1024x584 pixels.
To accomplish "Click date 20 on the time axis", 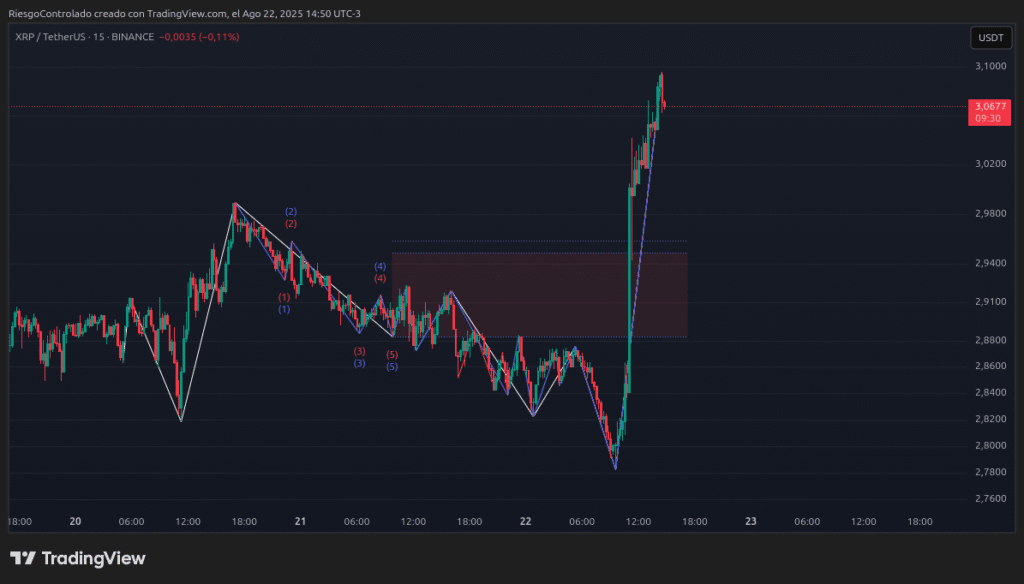I will (75, 521).
